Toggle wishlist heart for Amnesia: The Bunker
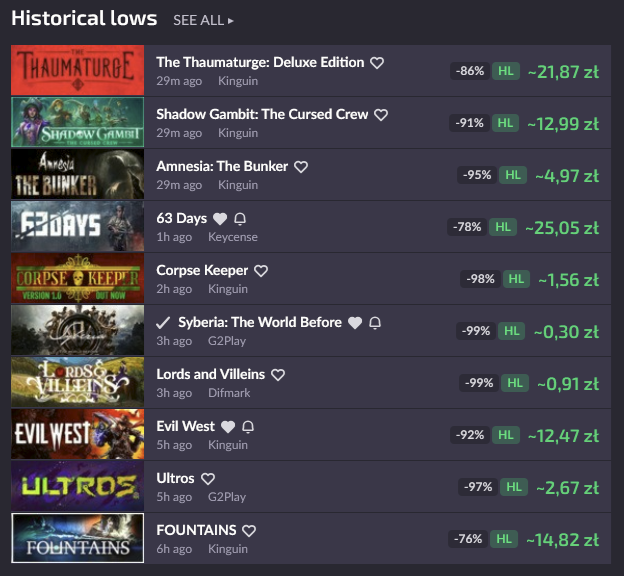 pos(301,167)
